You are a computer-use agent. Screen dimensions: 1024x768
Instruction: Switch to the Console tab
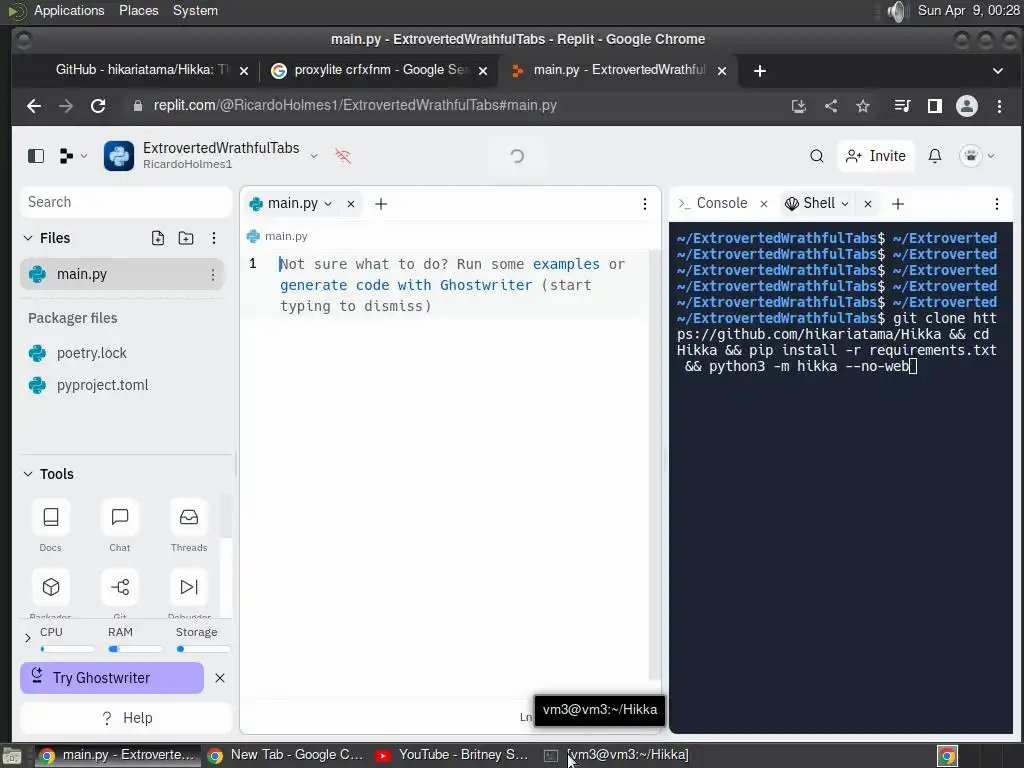click(x=712, y=203)
